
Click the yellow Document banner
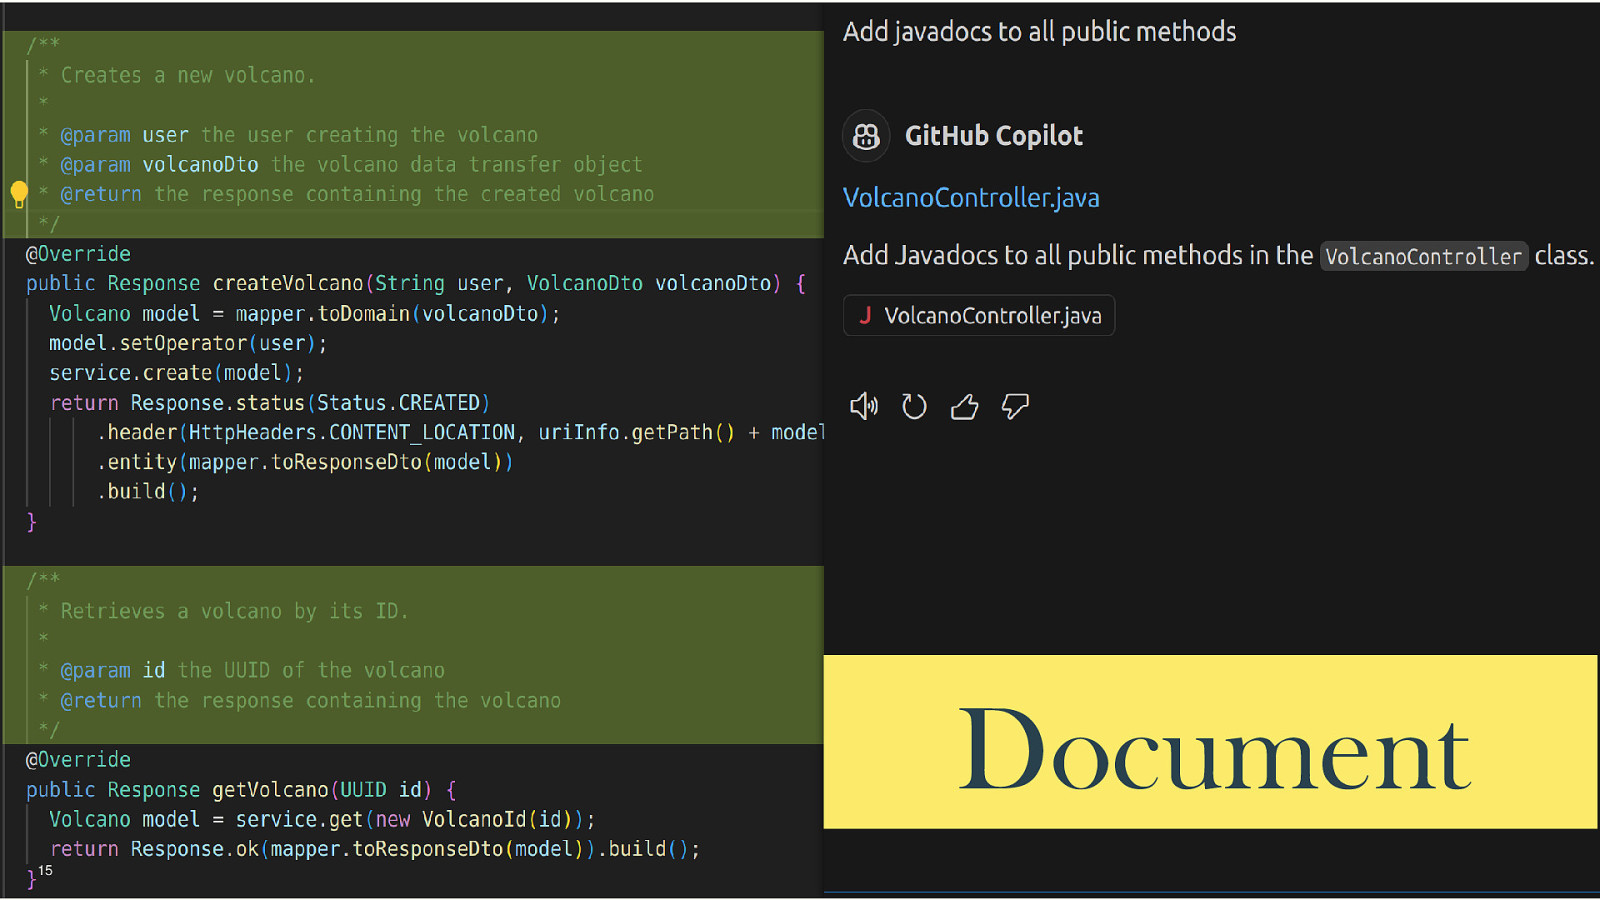(x=1210, y=742)
